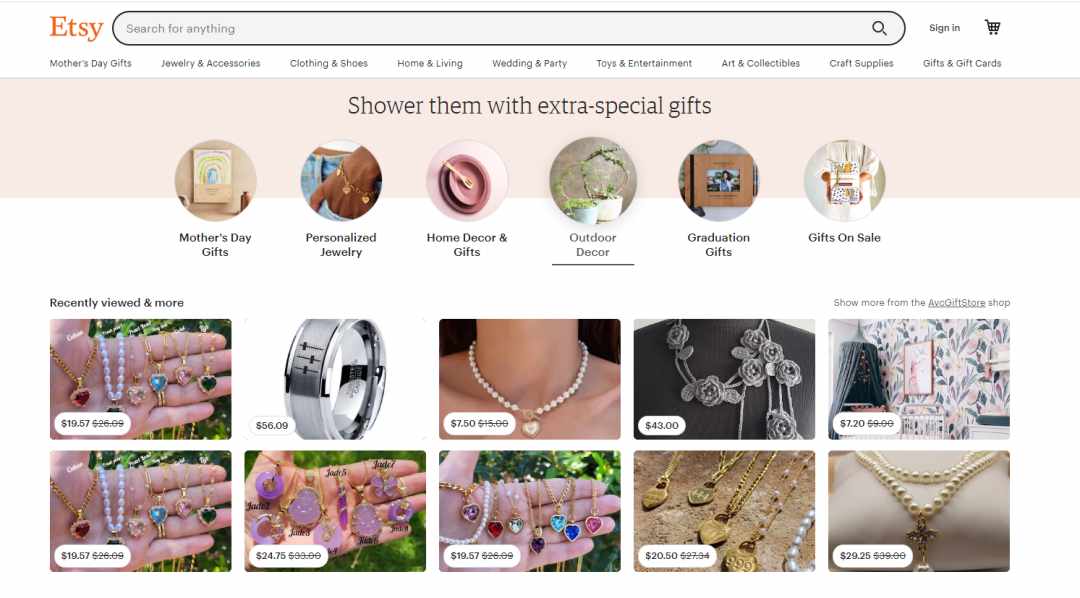Click the Sign in button
Viewport: 1080px width, 598px height.
[x=944, y=28]
